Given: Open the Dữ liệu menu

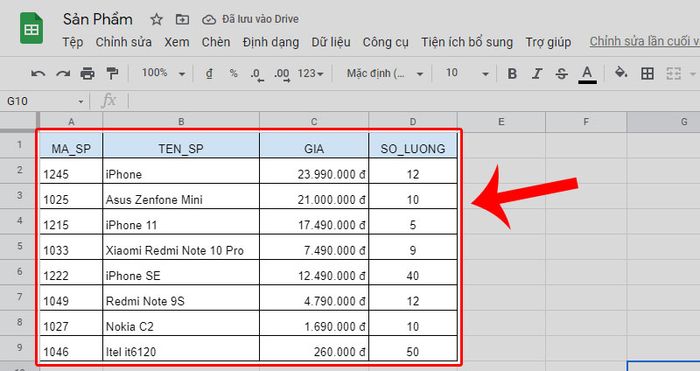Looking at the screenshot, I should pos(331,42).
